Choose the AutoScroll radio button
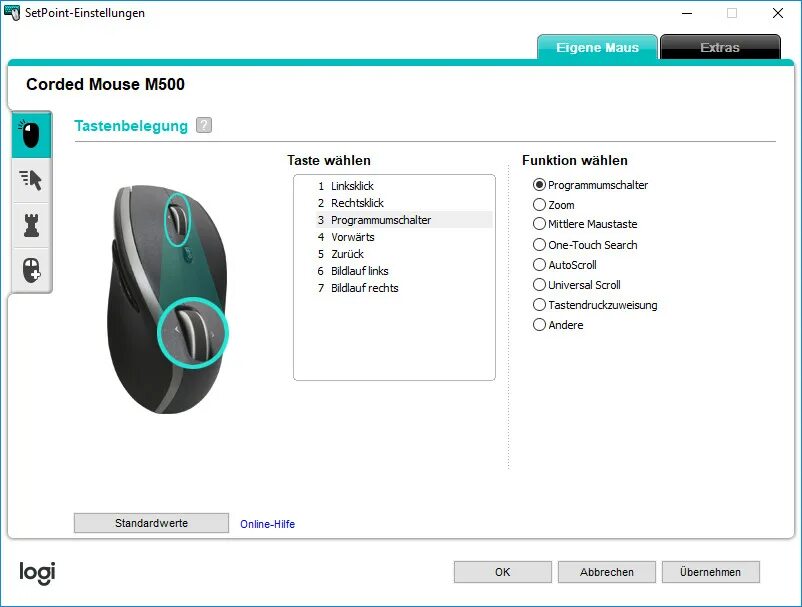This screenshot has height=607, width=802. tap(565, 265)
